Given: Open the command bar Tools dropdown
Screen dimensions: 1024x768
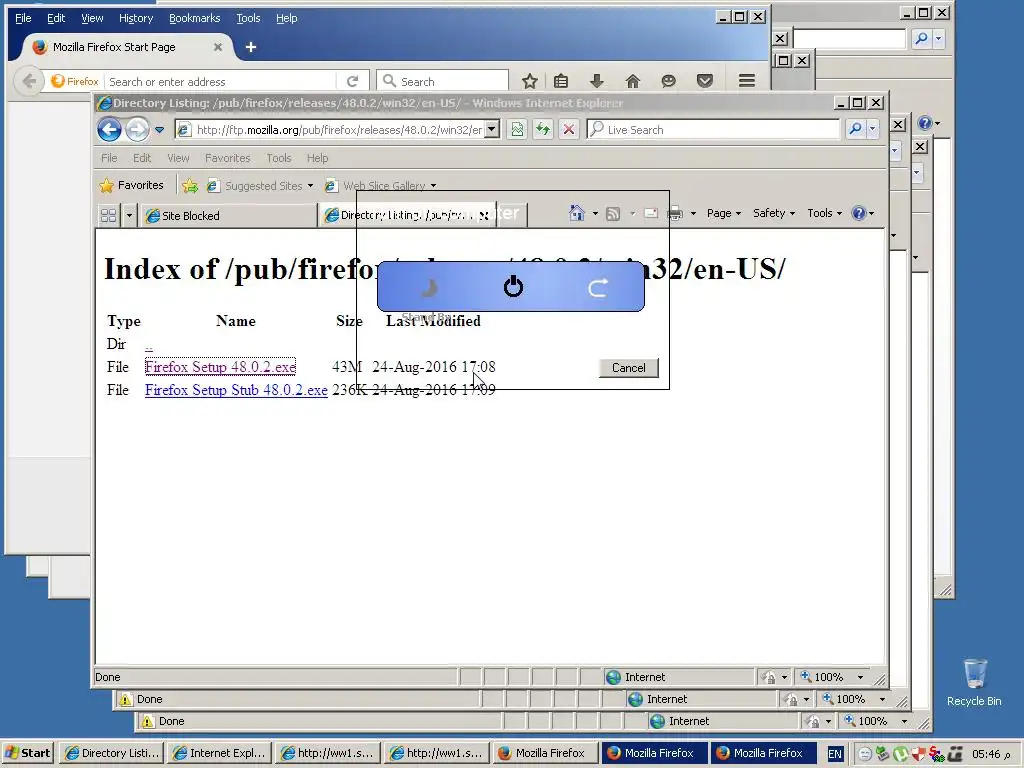Looking at the screenshot, I should click(x=824, y=214).
